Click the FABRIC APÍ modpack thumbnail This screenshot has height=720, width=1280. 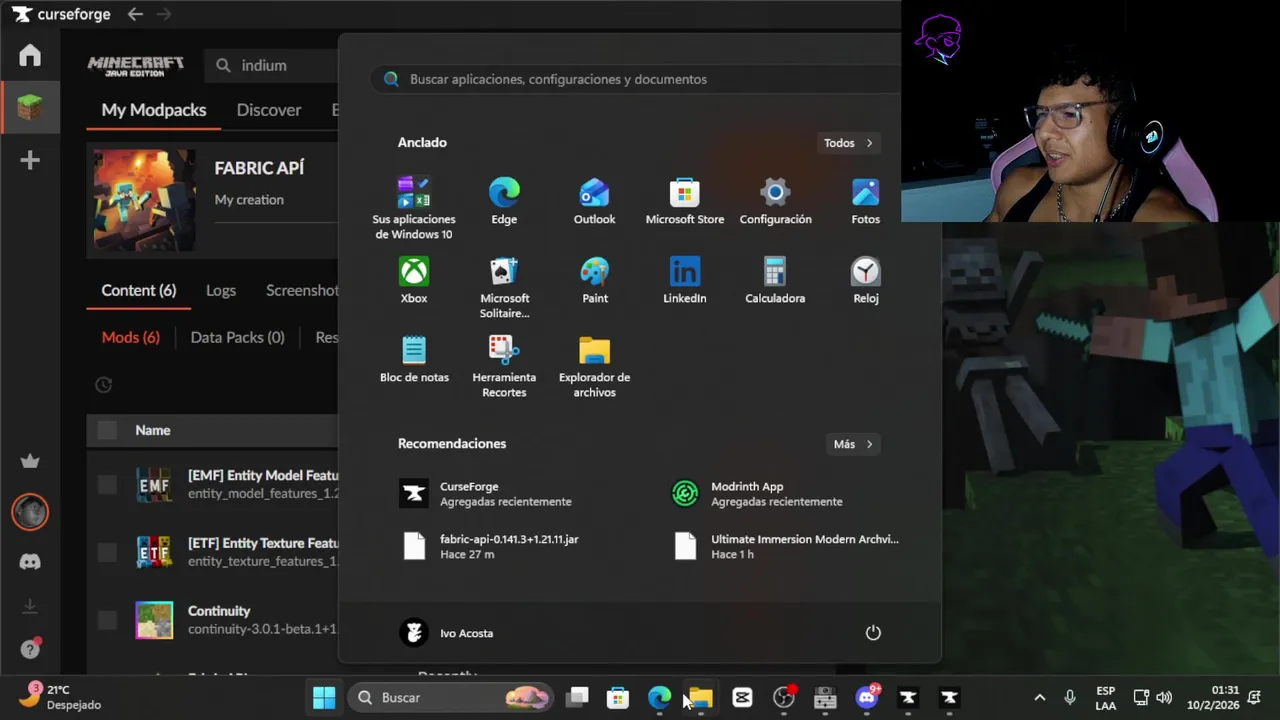click(145, 200)
